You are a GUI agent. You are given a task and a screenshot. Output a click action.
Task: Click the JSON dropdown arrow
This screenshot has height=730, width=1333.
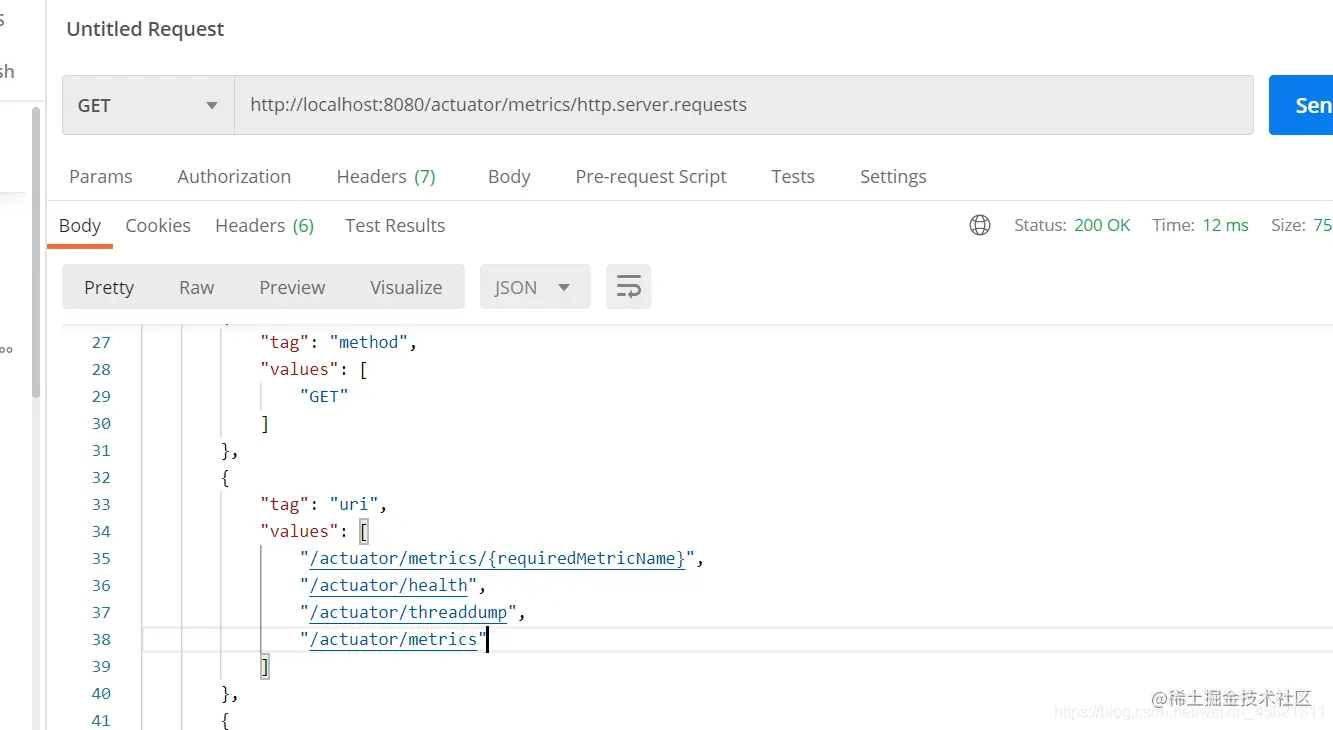[x=564, y=288]
